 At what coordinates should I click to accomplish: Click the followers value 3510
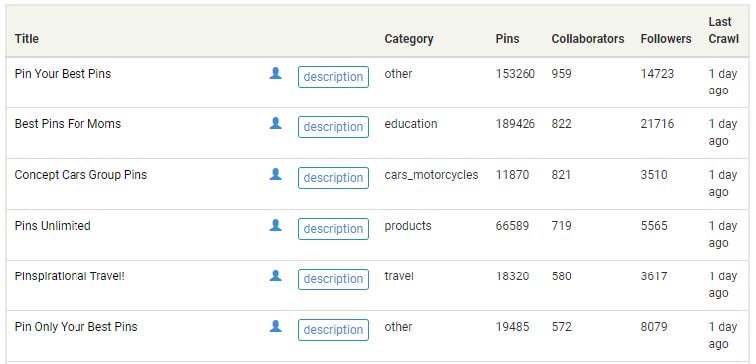point(654,175)
